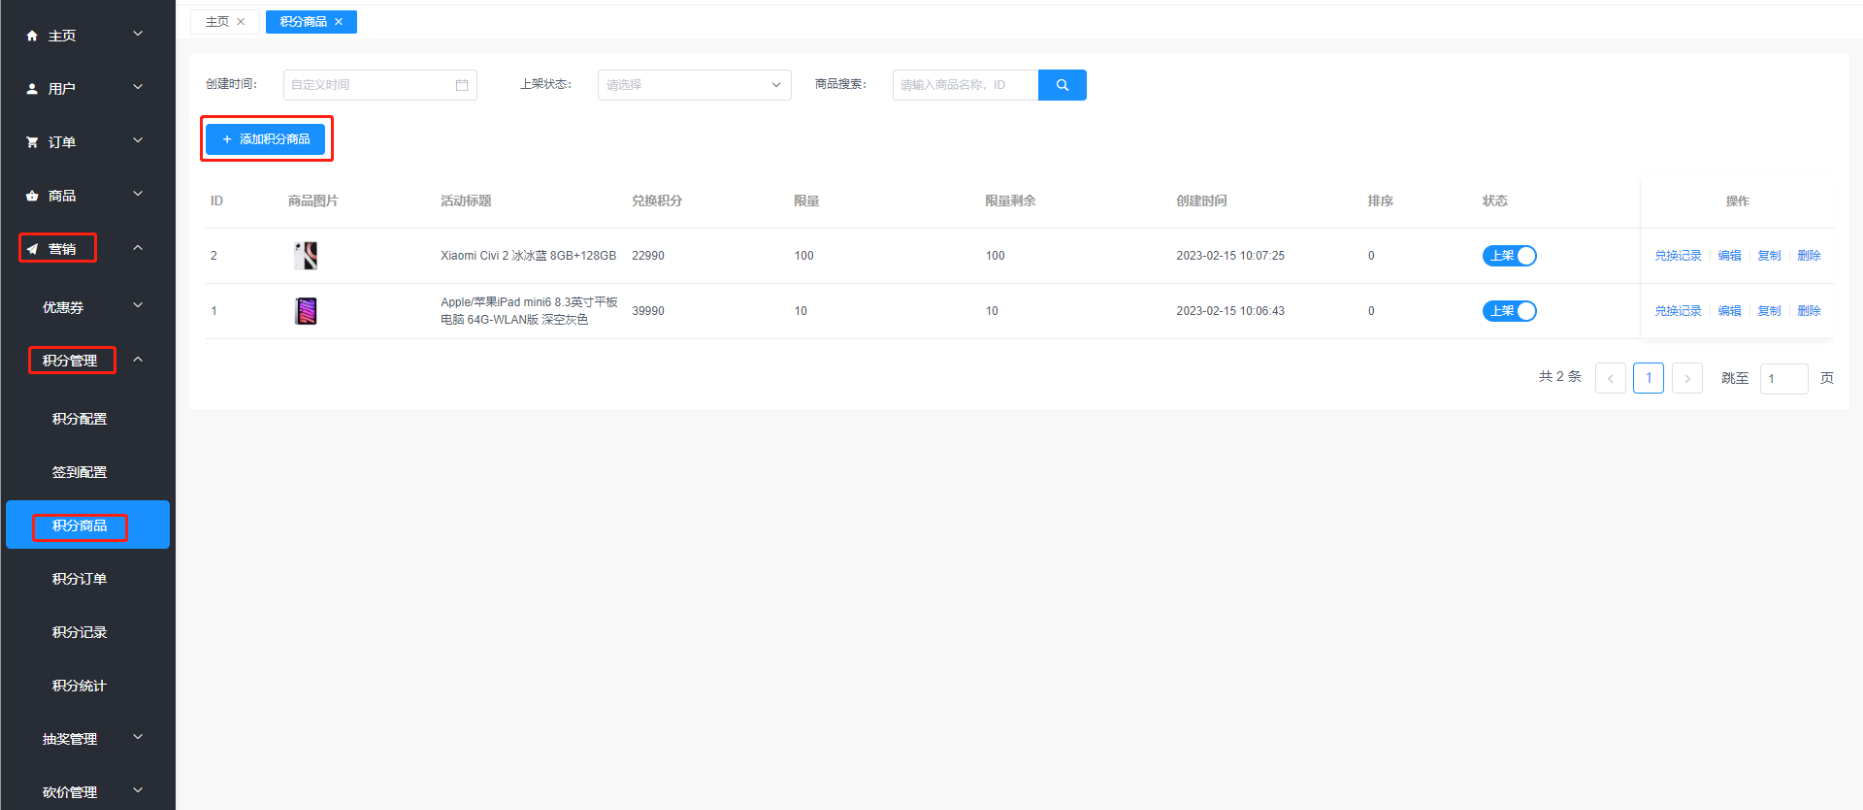Click the 添加积分商品 button
The width and height of the screenshot is (1863, 810).
point(266,139)
